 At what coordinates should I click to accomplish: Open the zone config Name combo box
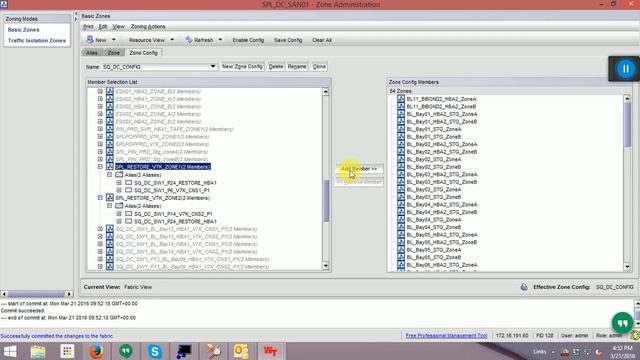pyautogui.click(x=159, y=67)
